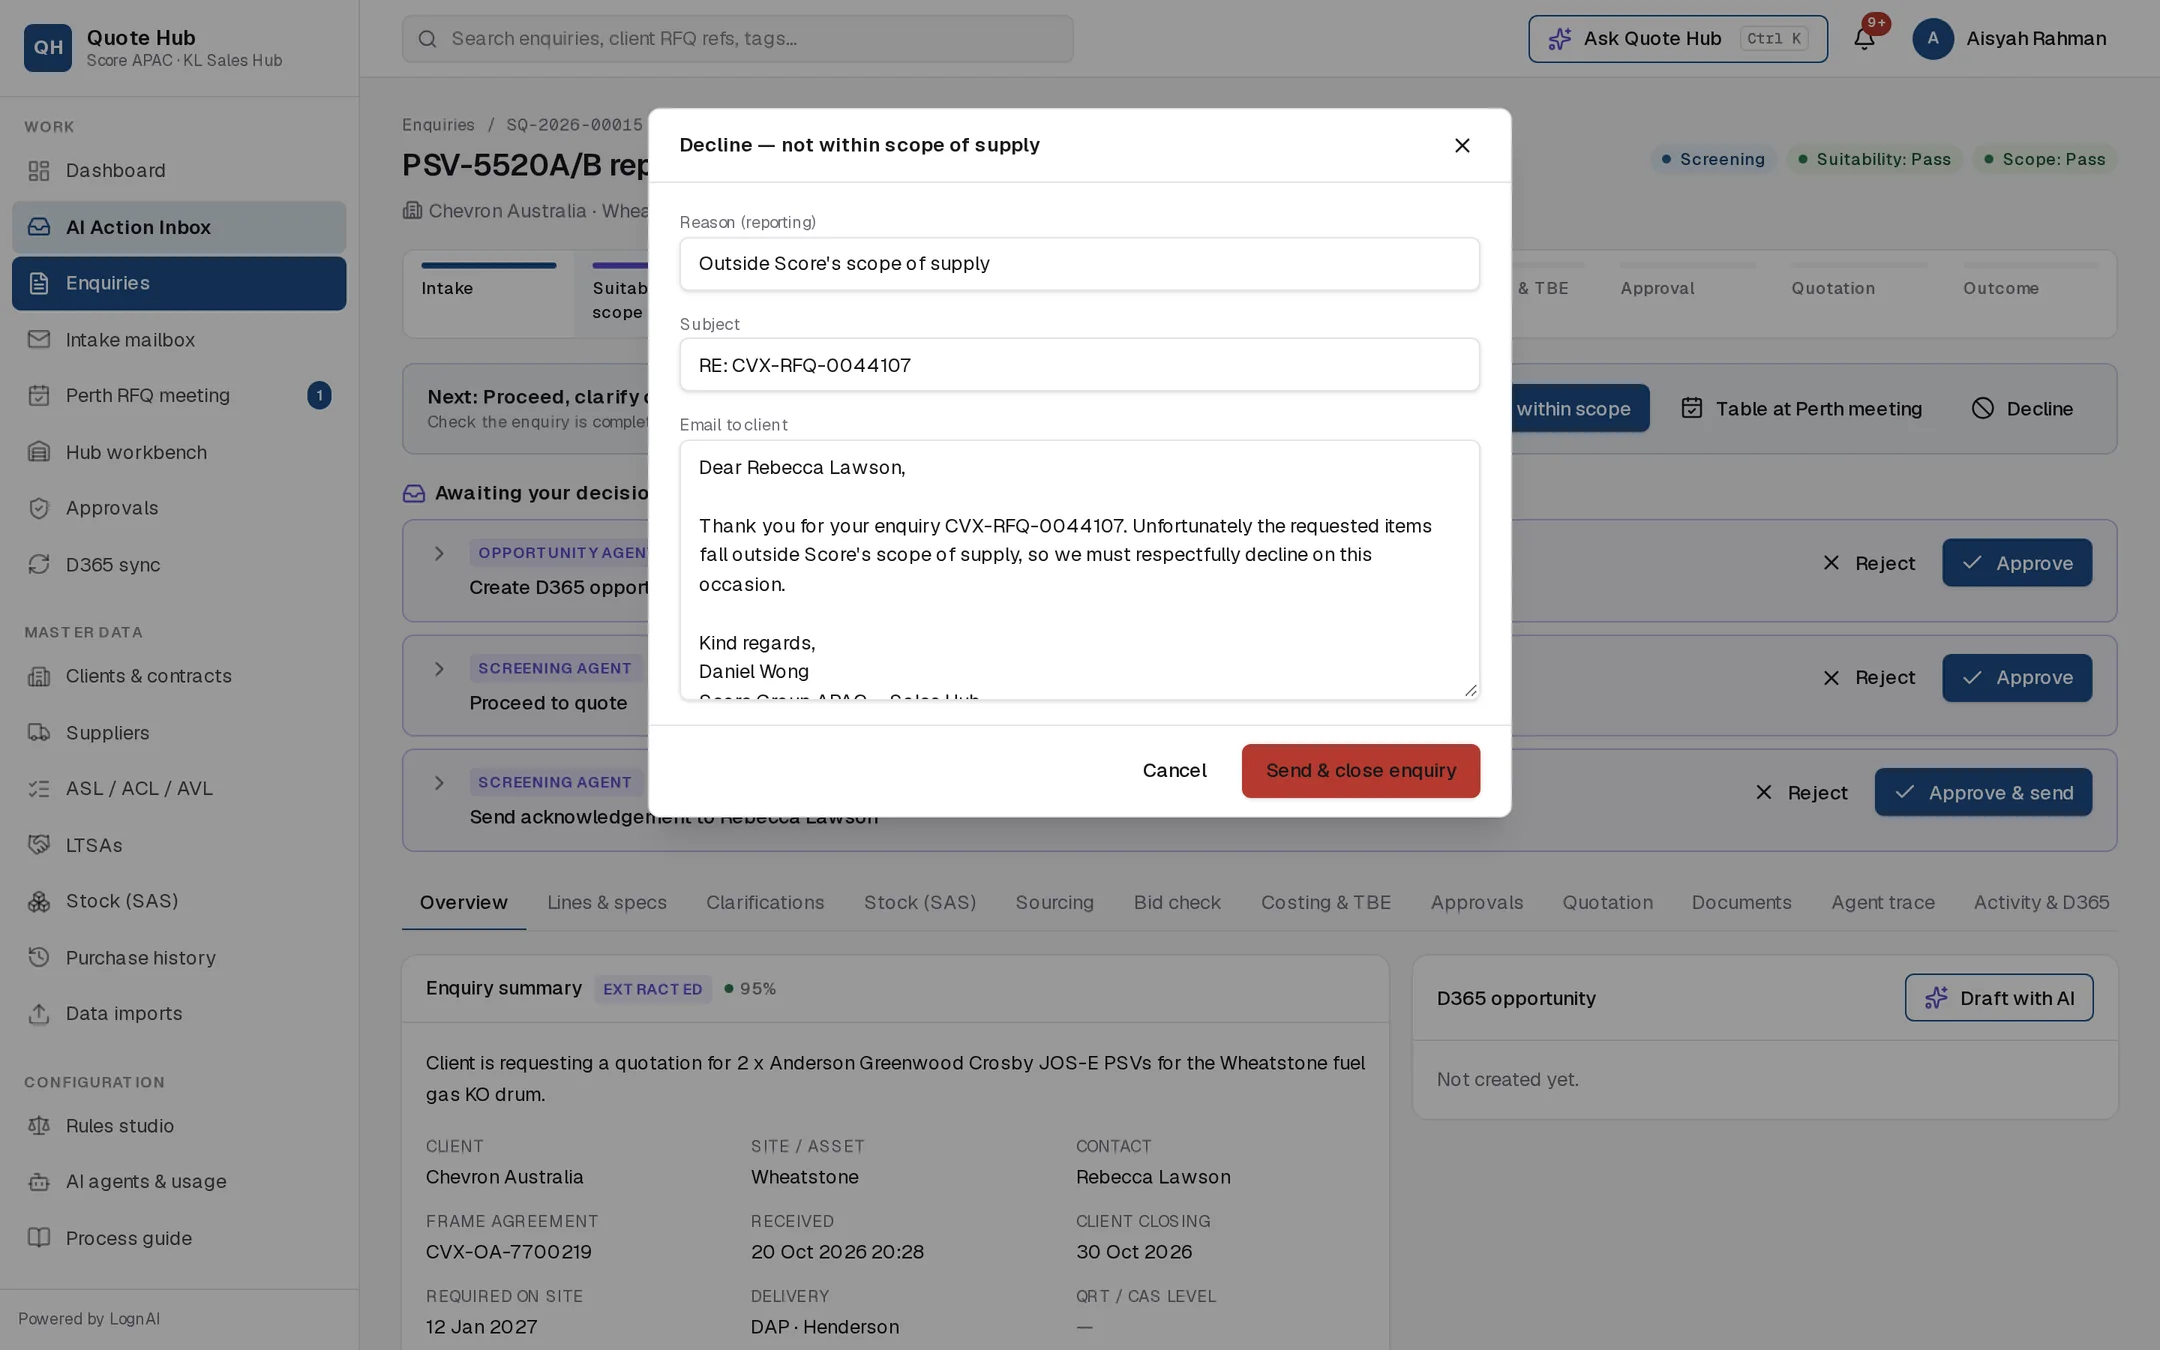Open Perth RFQ meeting page

click(179, 396)
